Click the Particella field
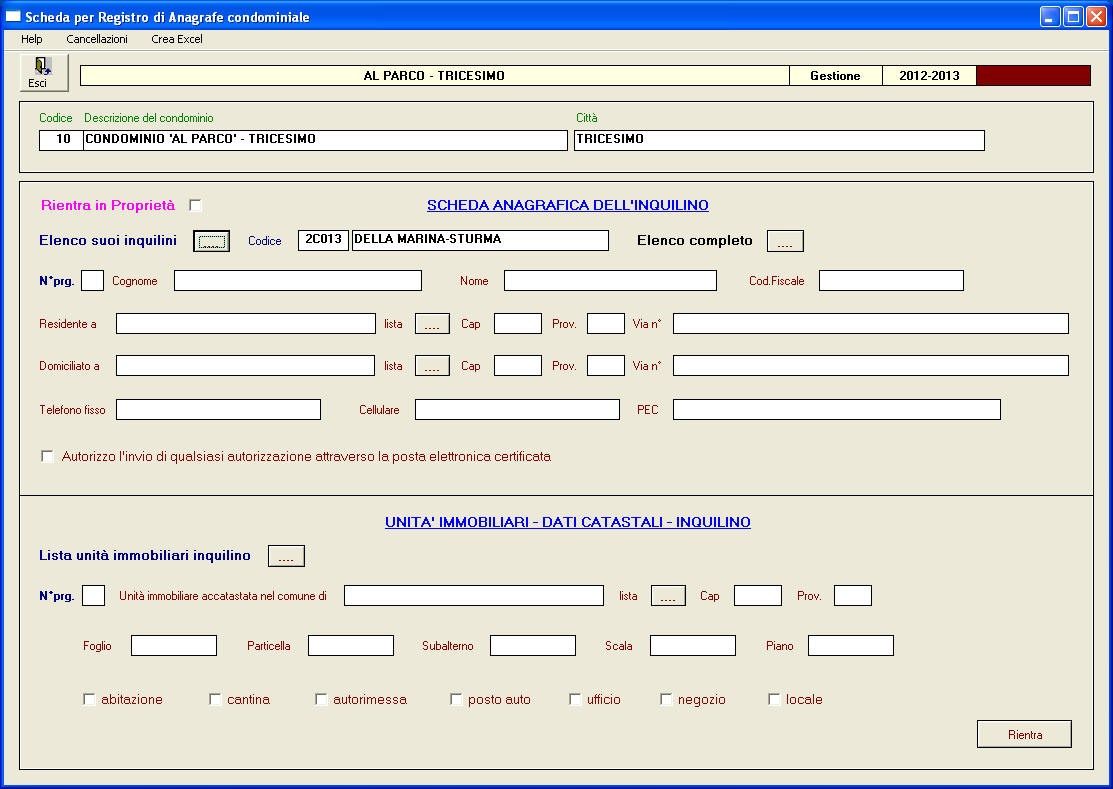 351,646
